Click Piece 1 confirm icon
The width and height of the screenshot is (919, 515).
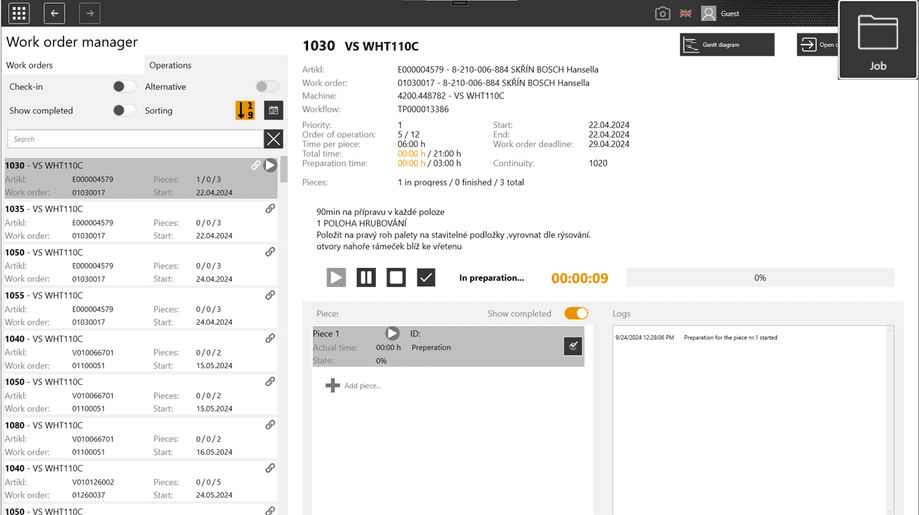click(x=573, y=346)
